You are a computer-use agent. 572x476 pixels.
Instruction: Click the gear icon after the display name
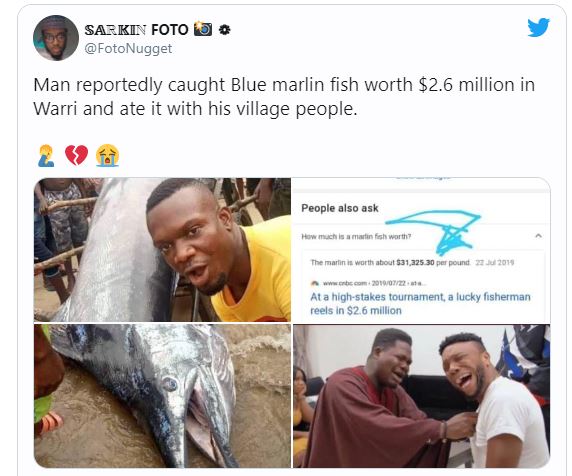(224, 30)
